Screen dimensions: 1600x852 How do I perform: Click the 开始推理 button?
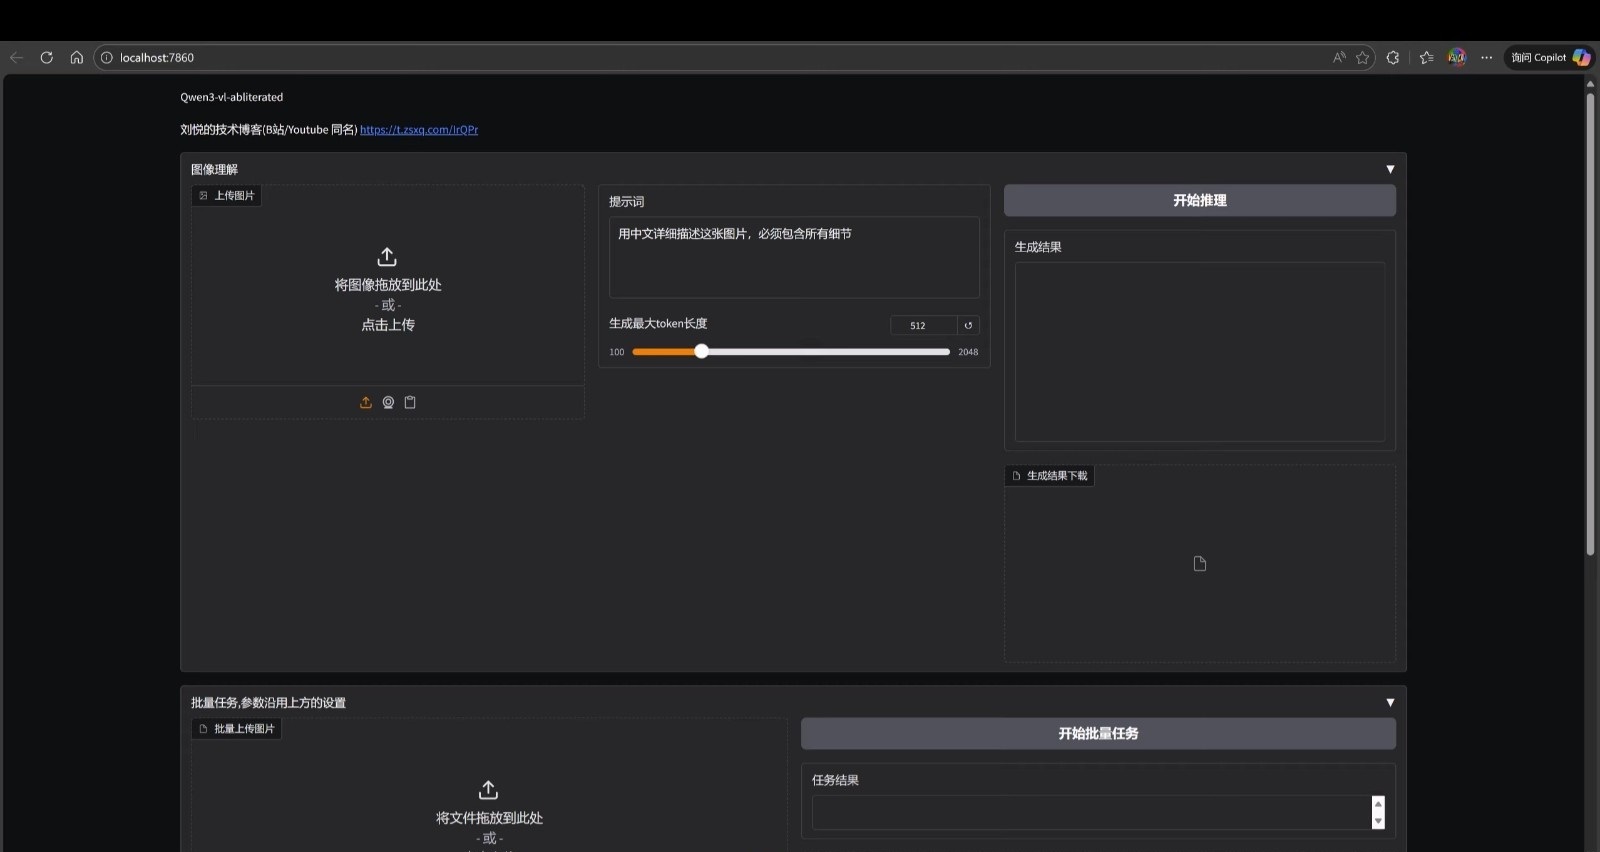[x=1199, y=200]
